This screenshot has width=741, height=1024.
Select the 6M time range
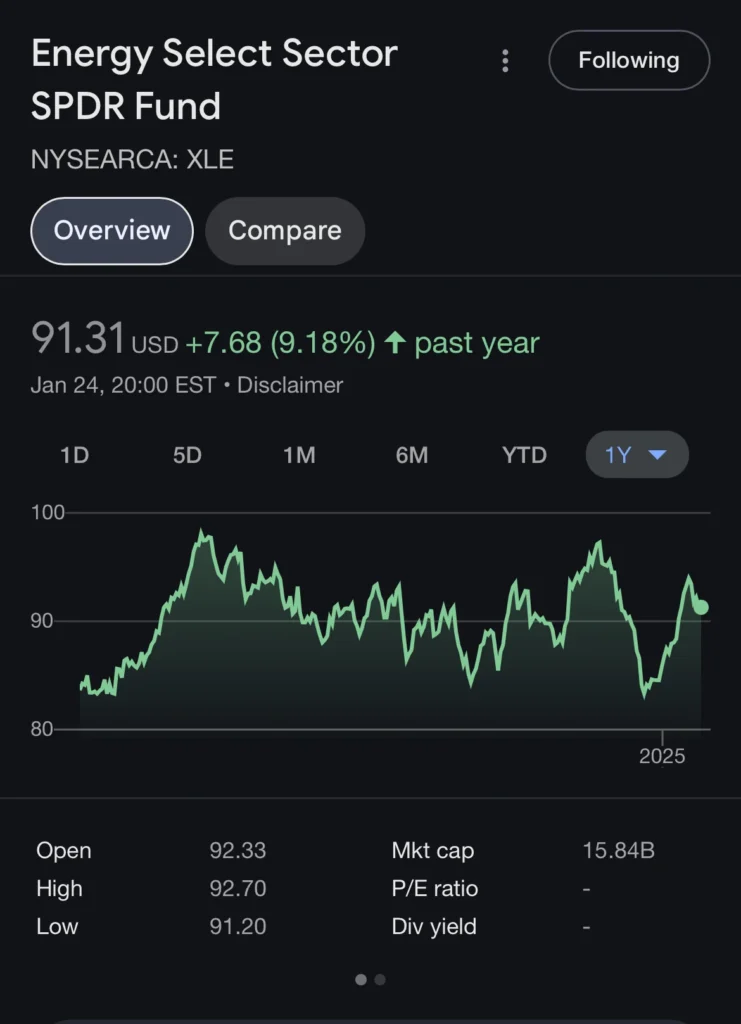pos(412,455)
